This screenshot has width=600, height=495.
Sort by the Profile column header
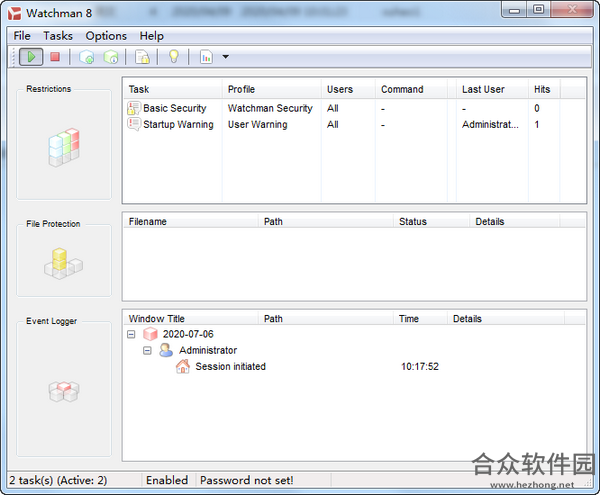coord(271,89)
